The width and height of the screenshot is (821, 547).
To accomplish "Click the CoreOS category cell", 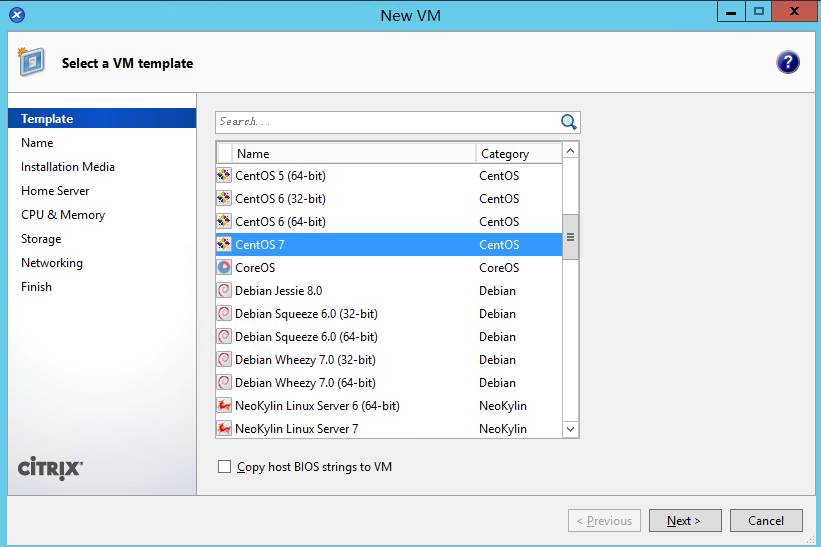I will (x=499, y=267).
